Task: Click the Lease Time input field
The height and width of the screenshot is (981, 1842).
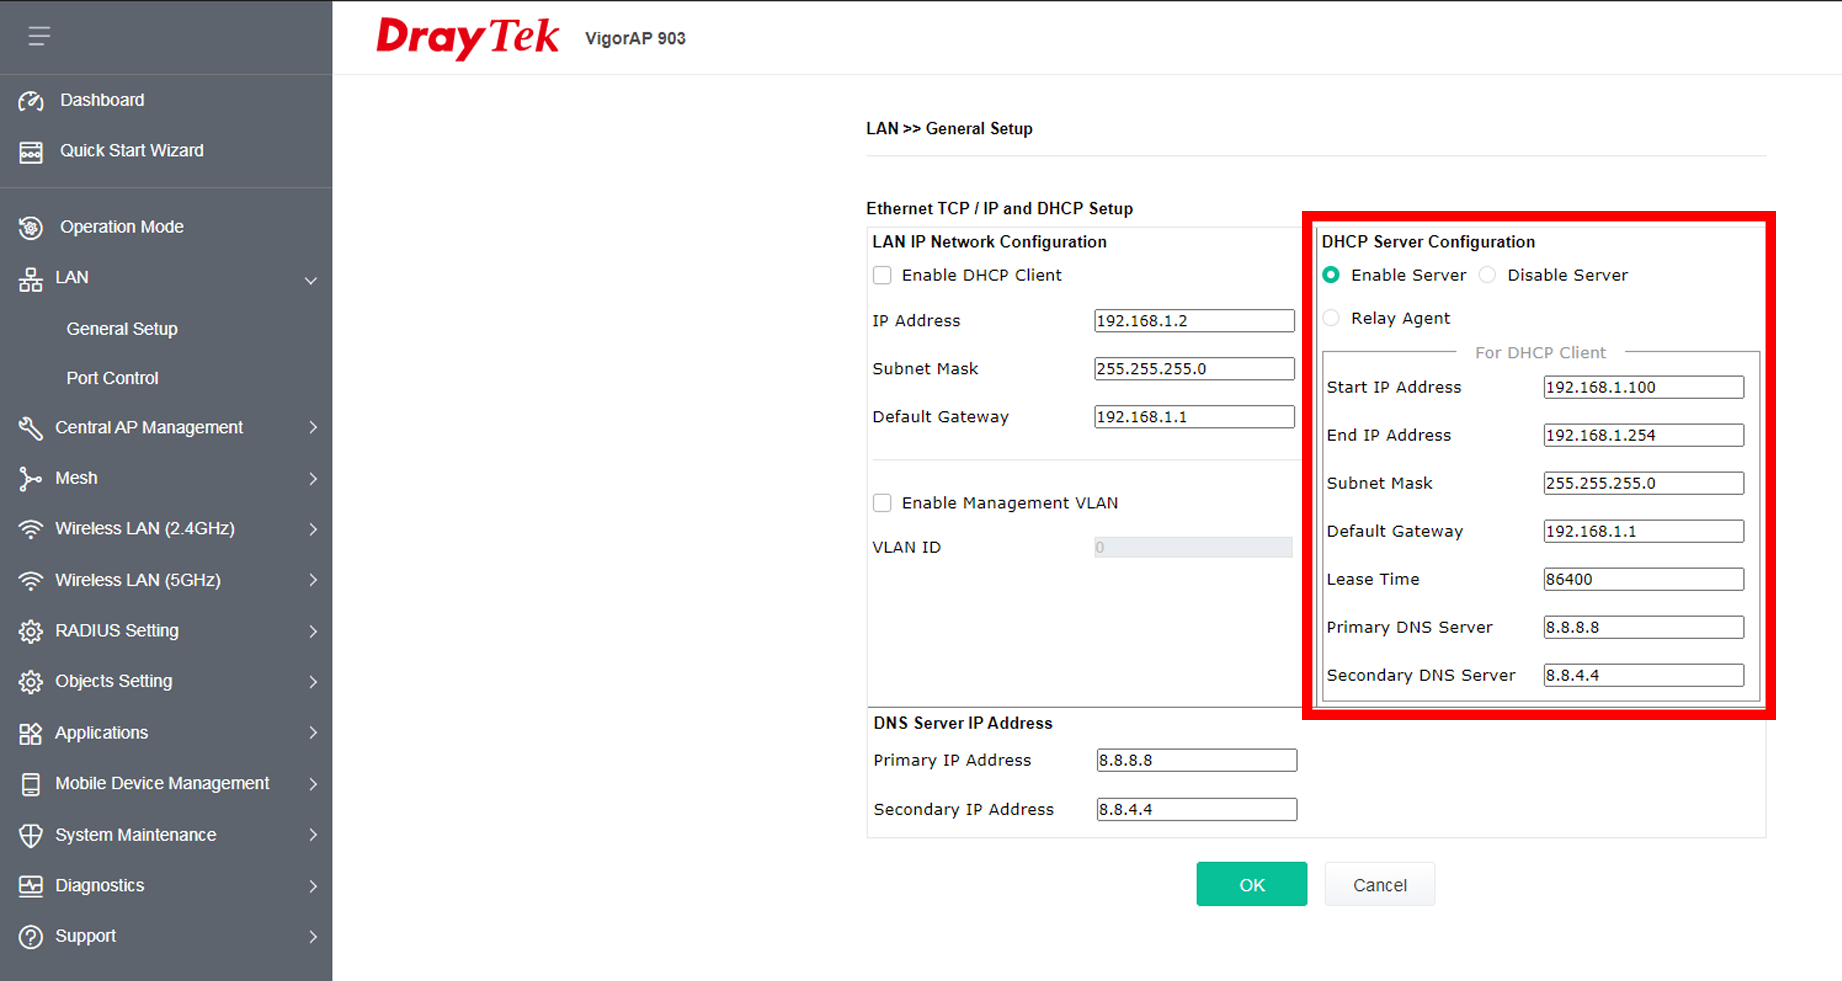Action: [x=1643, y=579]
